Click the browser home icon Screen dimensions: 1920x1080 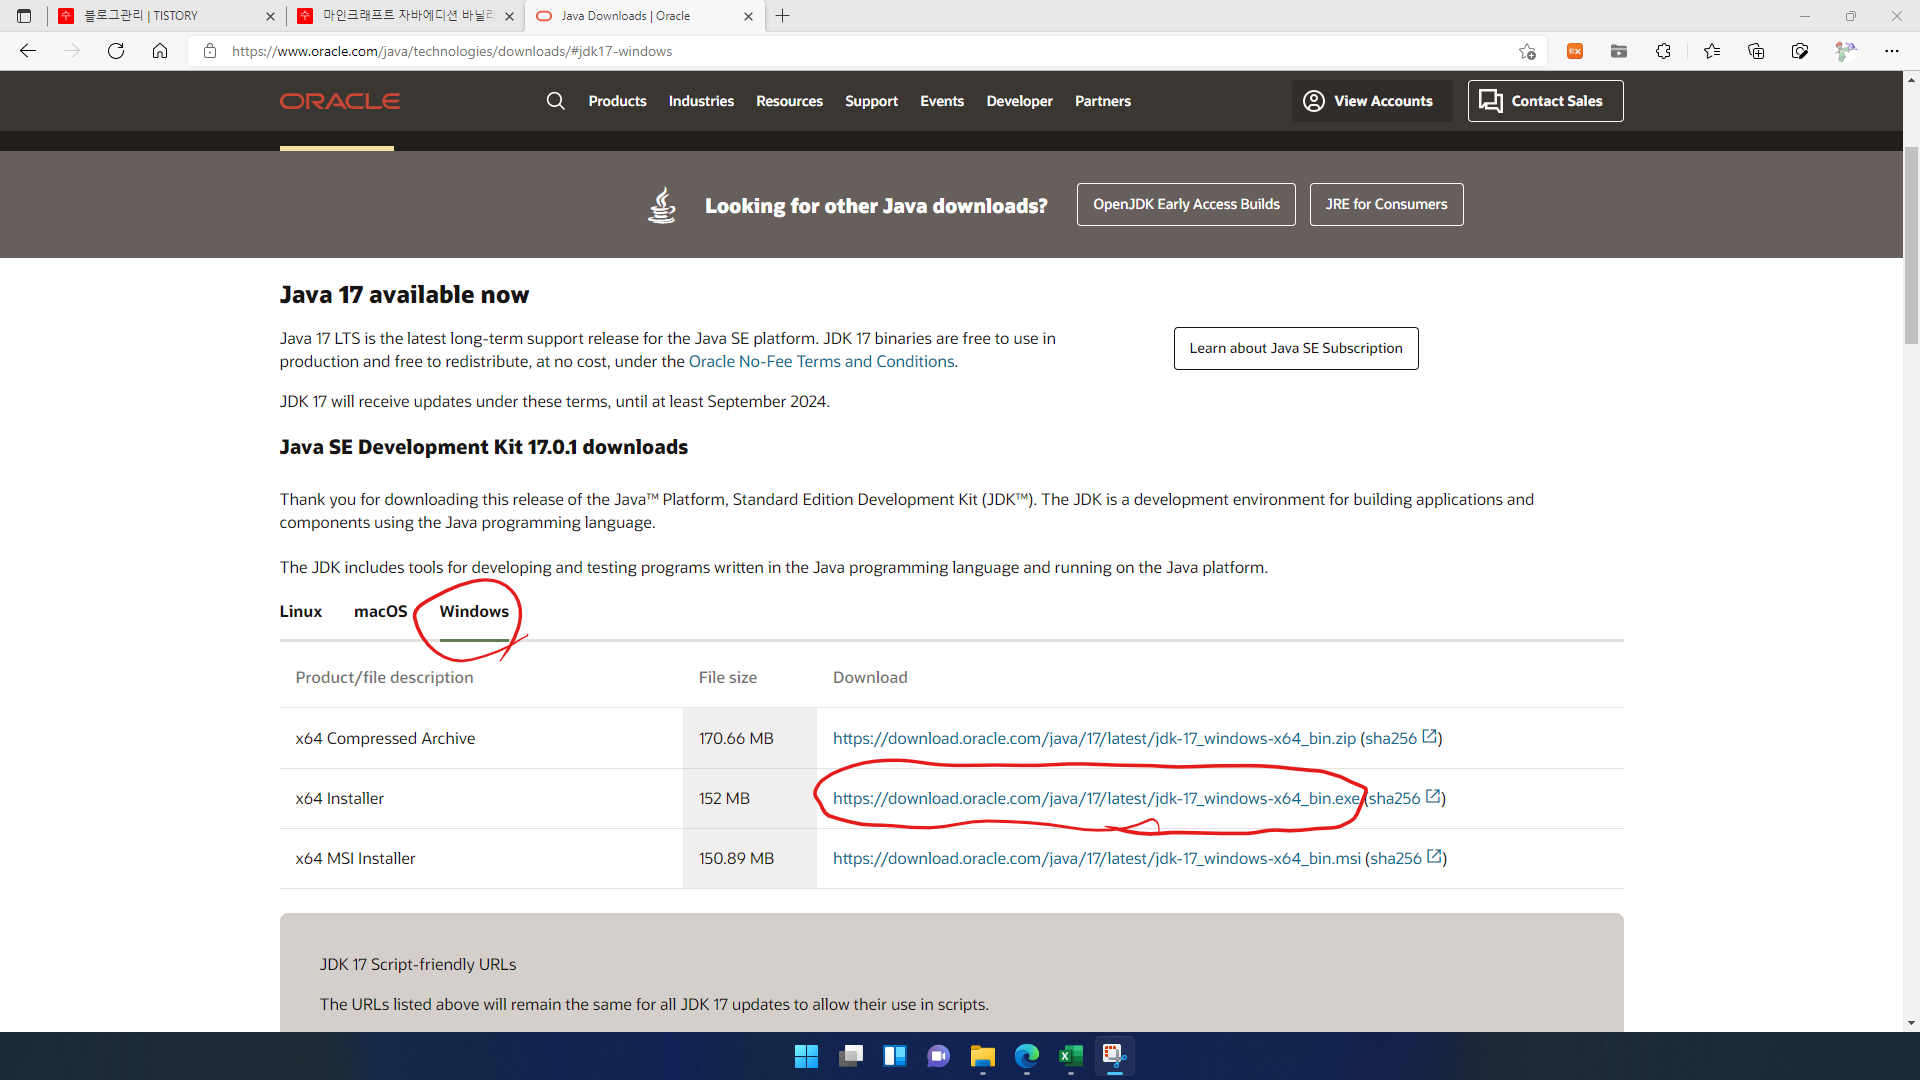tap(160, 51)
